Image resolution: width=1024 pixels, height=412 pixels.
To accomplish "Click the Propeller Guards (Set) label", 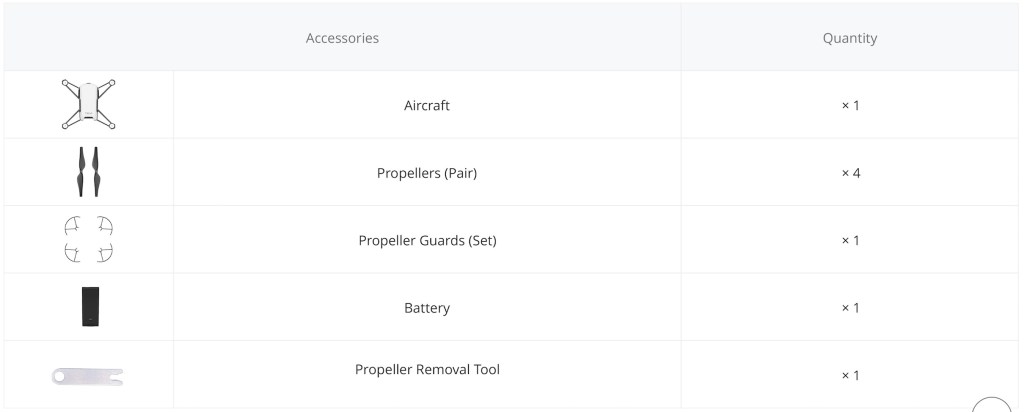I will (x=427, y=240).
